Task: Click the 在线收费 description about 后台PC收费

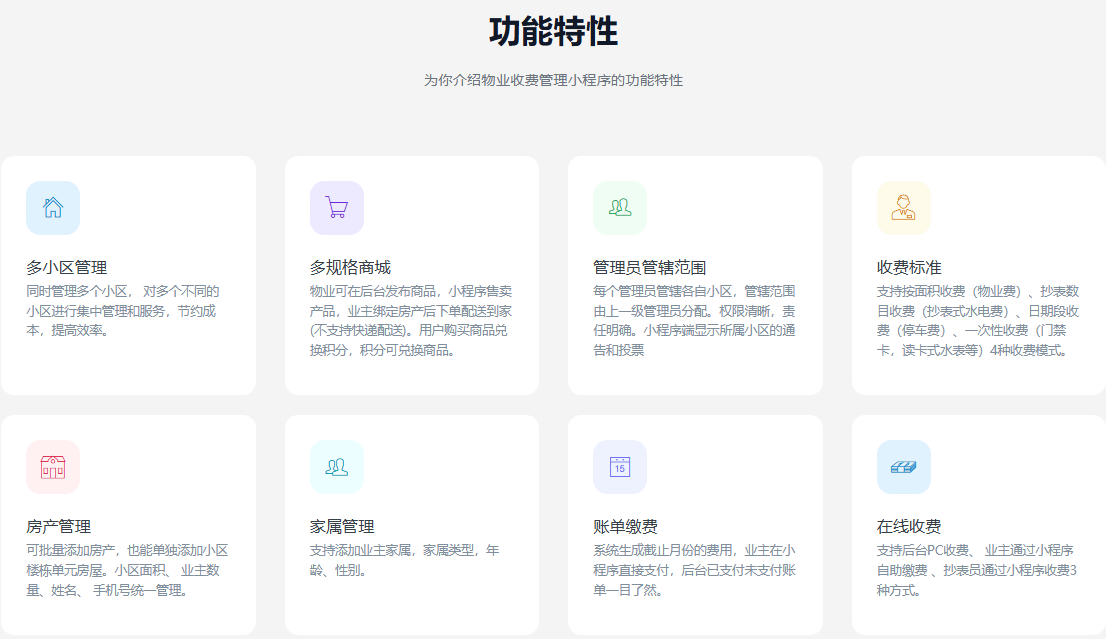Action: [x=975, y=570]
